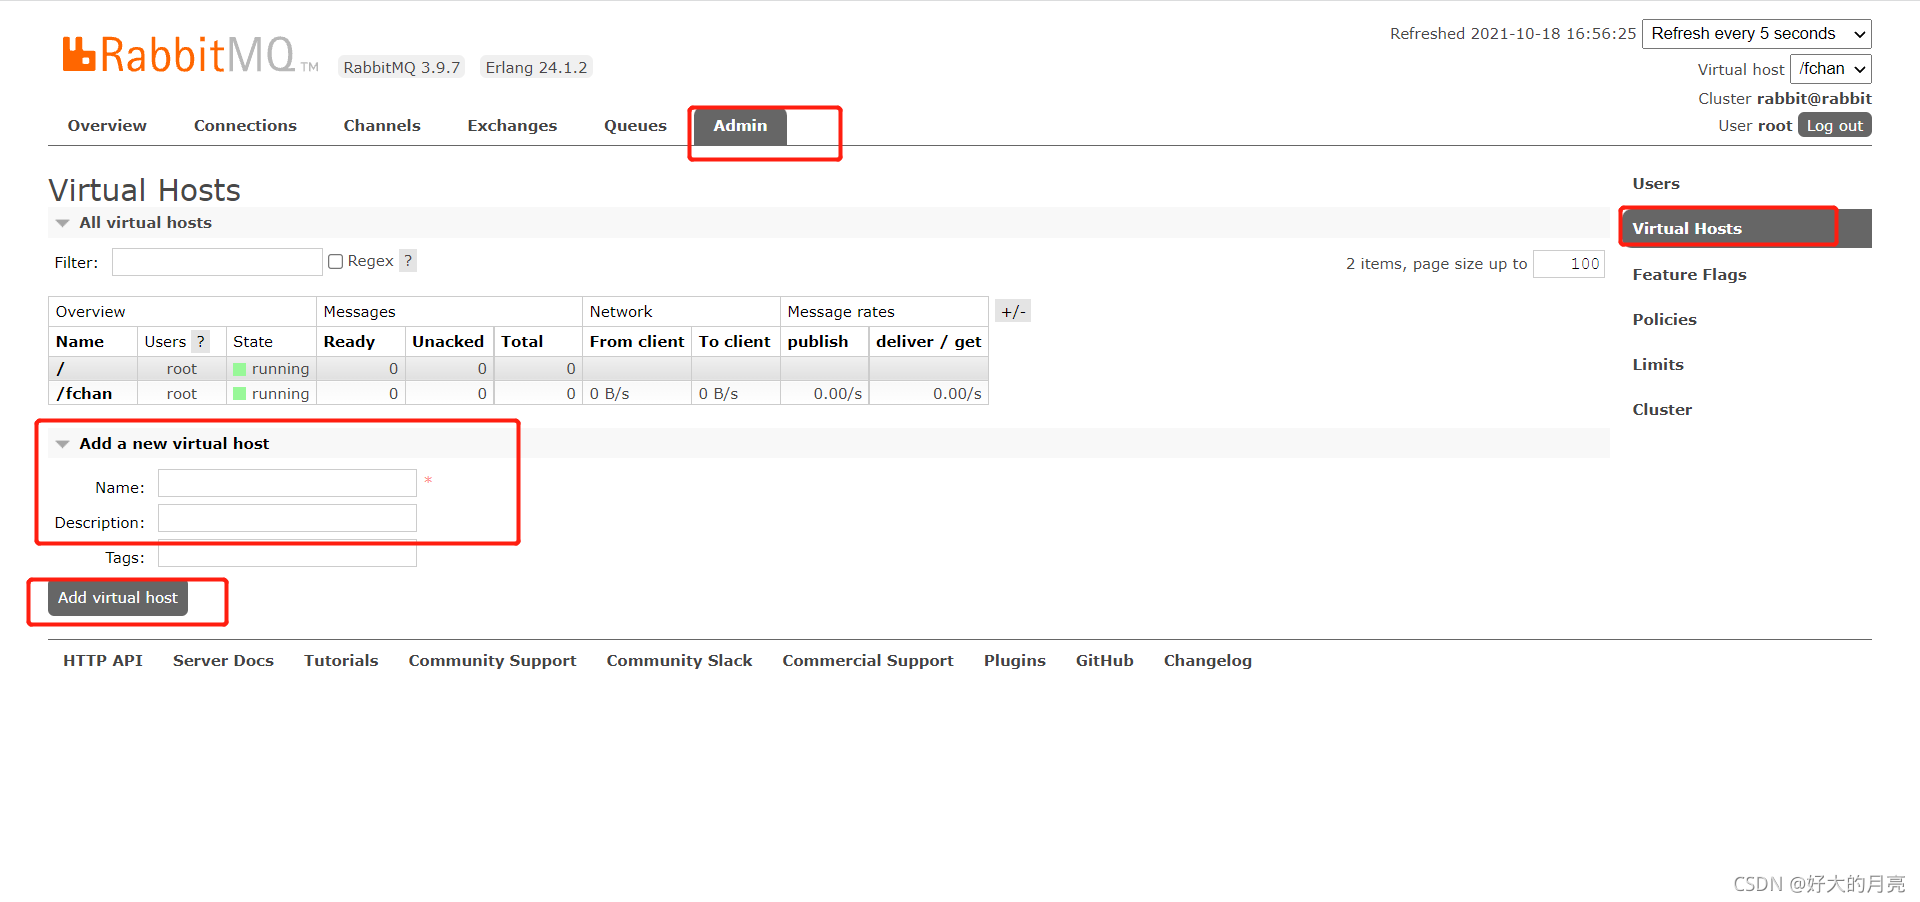Image resolution: width=1920 pixels, height=902 pixels.
Task: Open the Regex help question mark
Action: [408, 261]
